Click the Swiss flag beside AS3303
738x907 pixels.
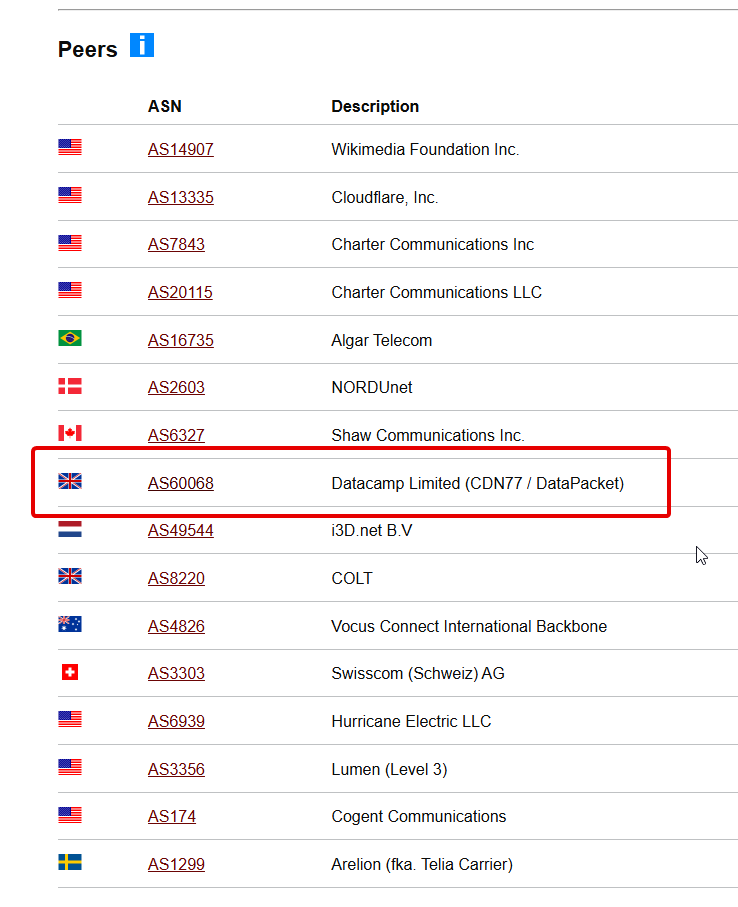coord(70,672)
